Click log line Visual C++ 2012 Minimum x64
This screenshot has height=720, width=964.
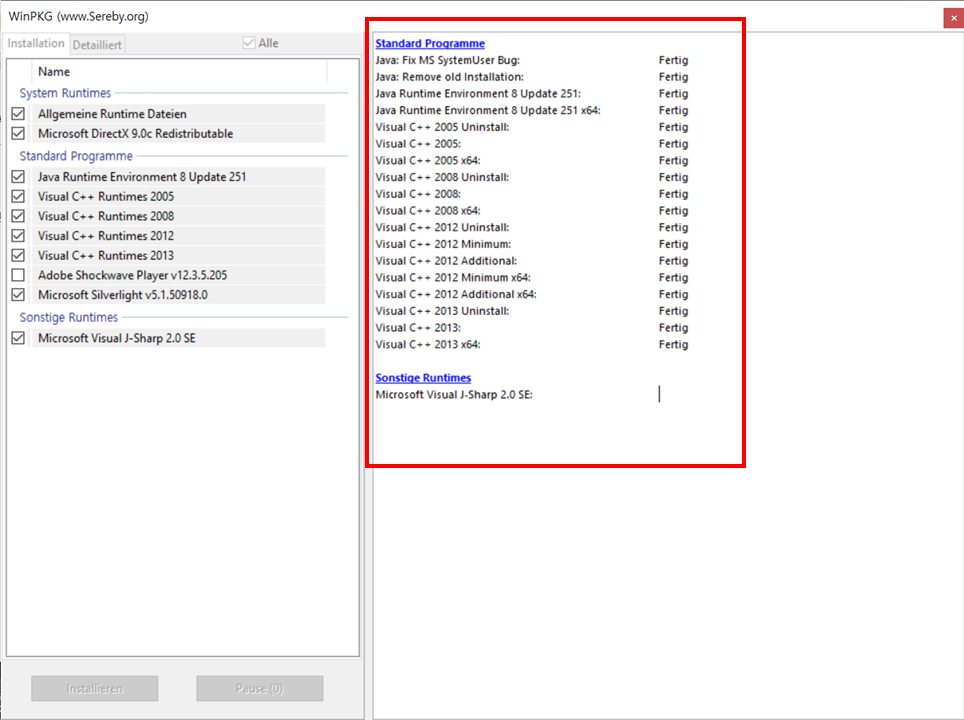pos(452,277)
